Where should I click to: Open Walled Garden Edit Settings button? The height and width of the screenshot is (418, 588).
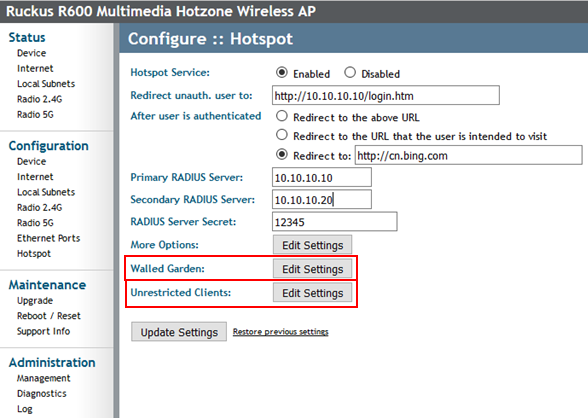(x=312, y=269)
